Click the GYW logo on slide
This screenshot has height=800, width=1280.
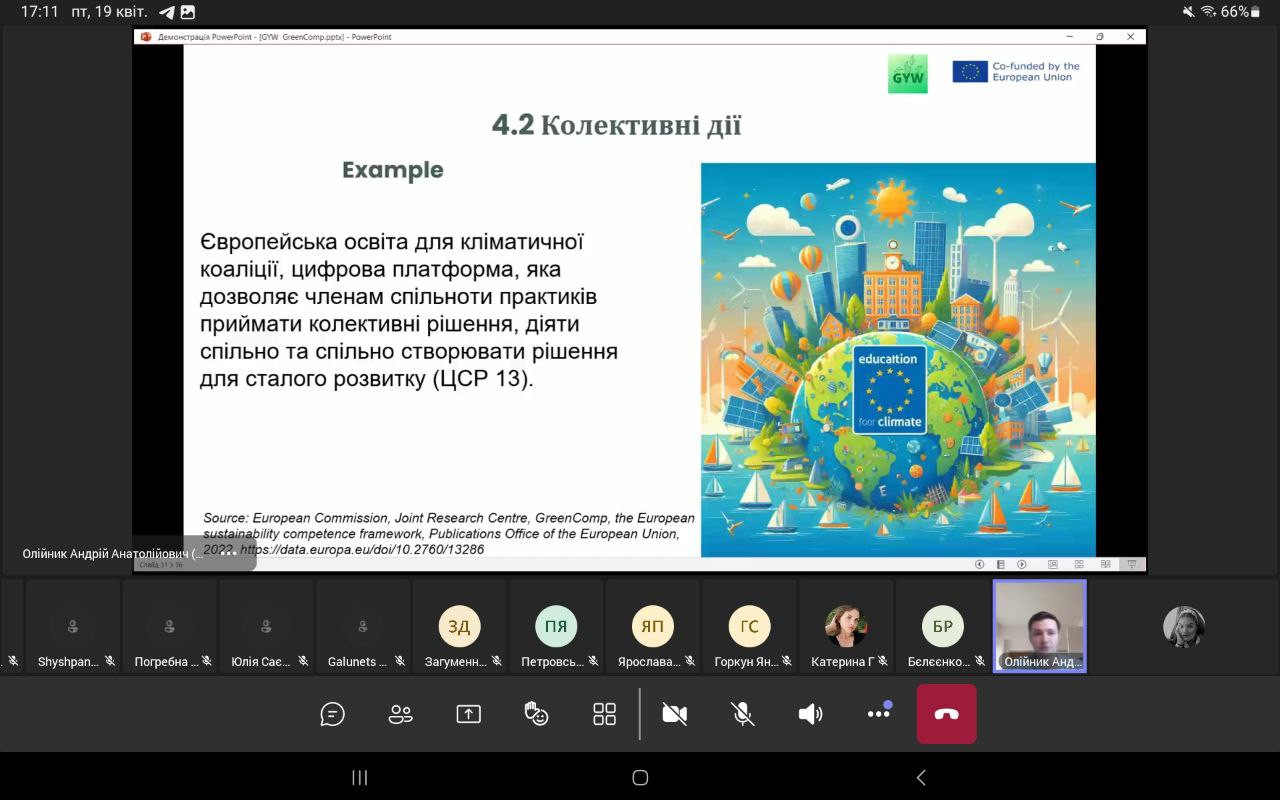[x=908, y=74]
